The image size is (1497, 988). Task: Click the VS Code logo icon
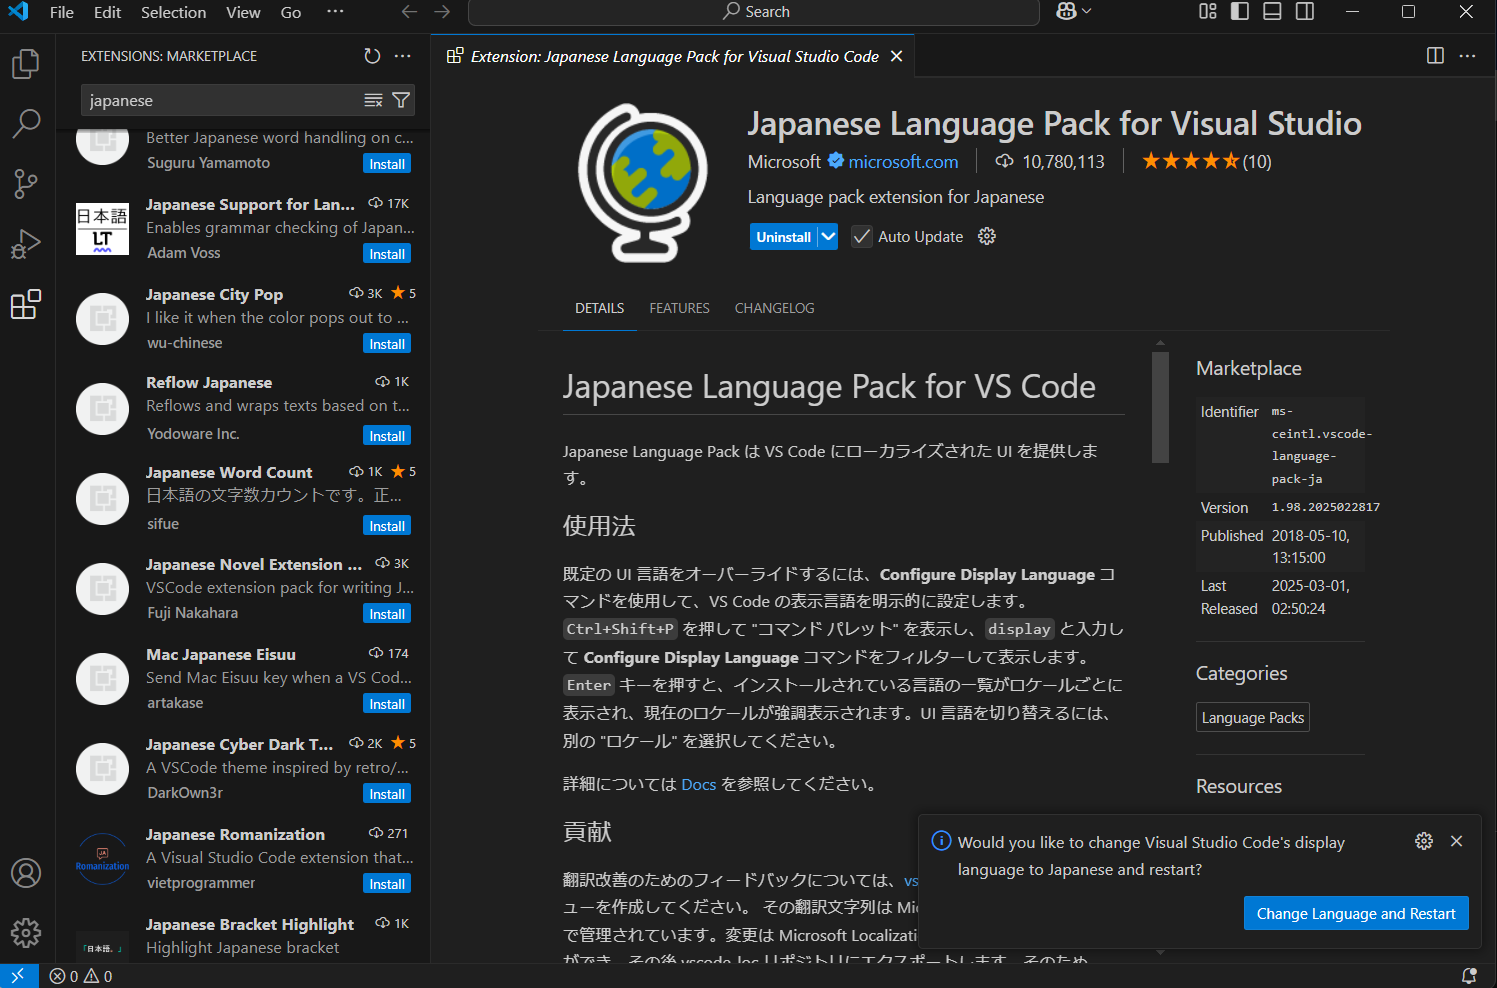tap(18, 12)
